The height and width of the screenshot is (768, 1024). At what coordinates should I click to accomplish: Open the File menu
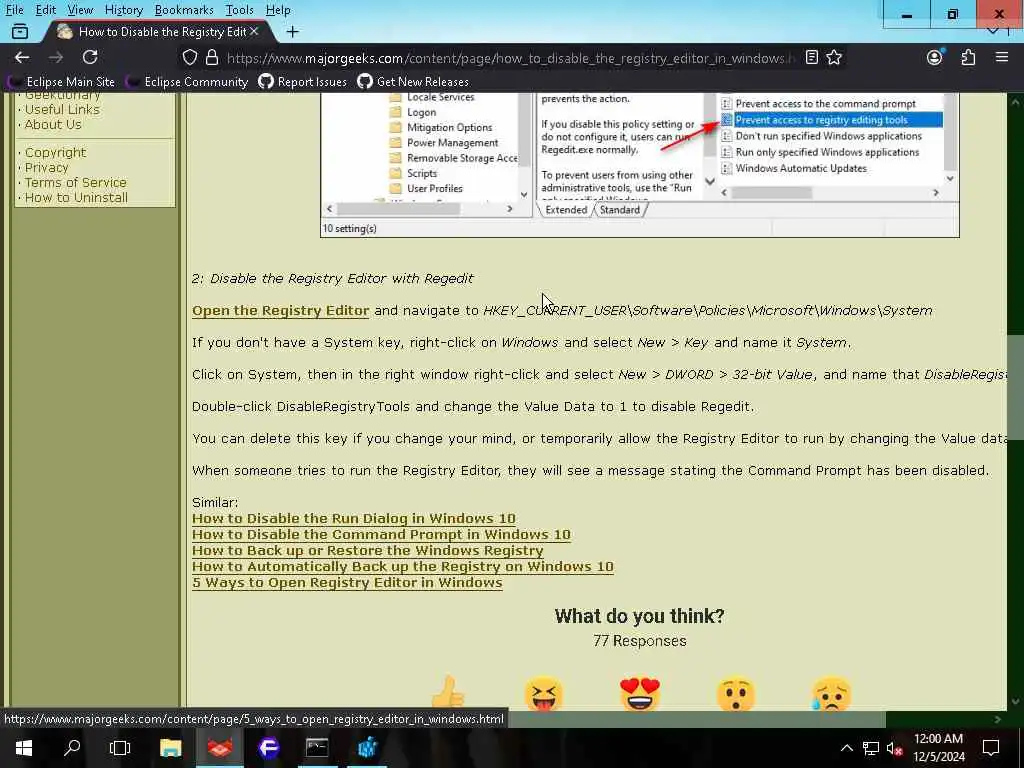coord(14,10)
